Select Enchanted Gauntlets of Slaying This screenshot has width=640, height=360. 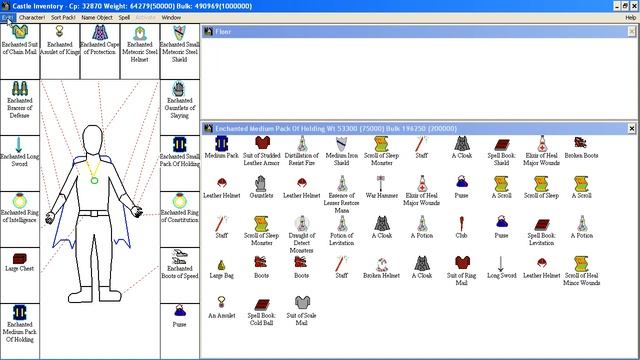(180, 107)
